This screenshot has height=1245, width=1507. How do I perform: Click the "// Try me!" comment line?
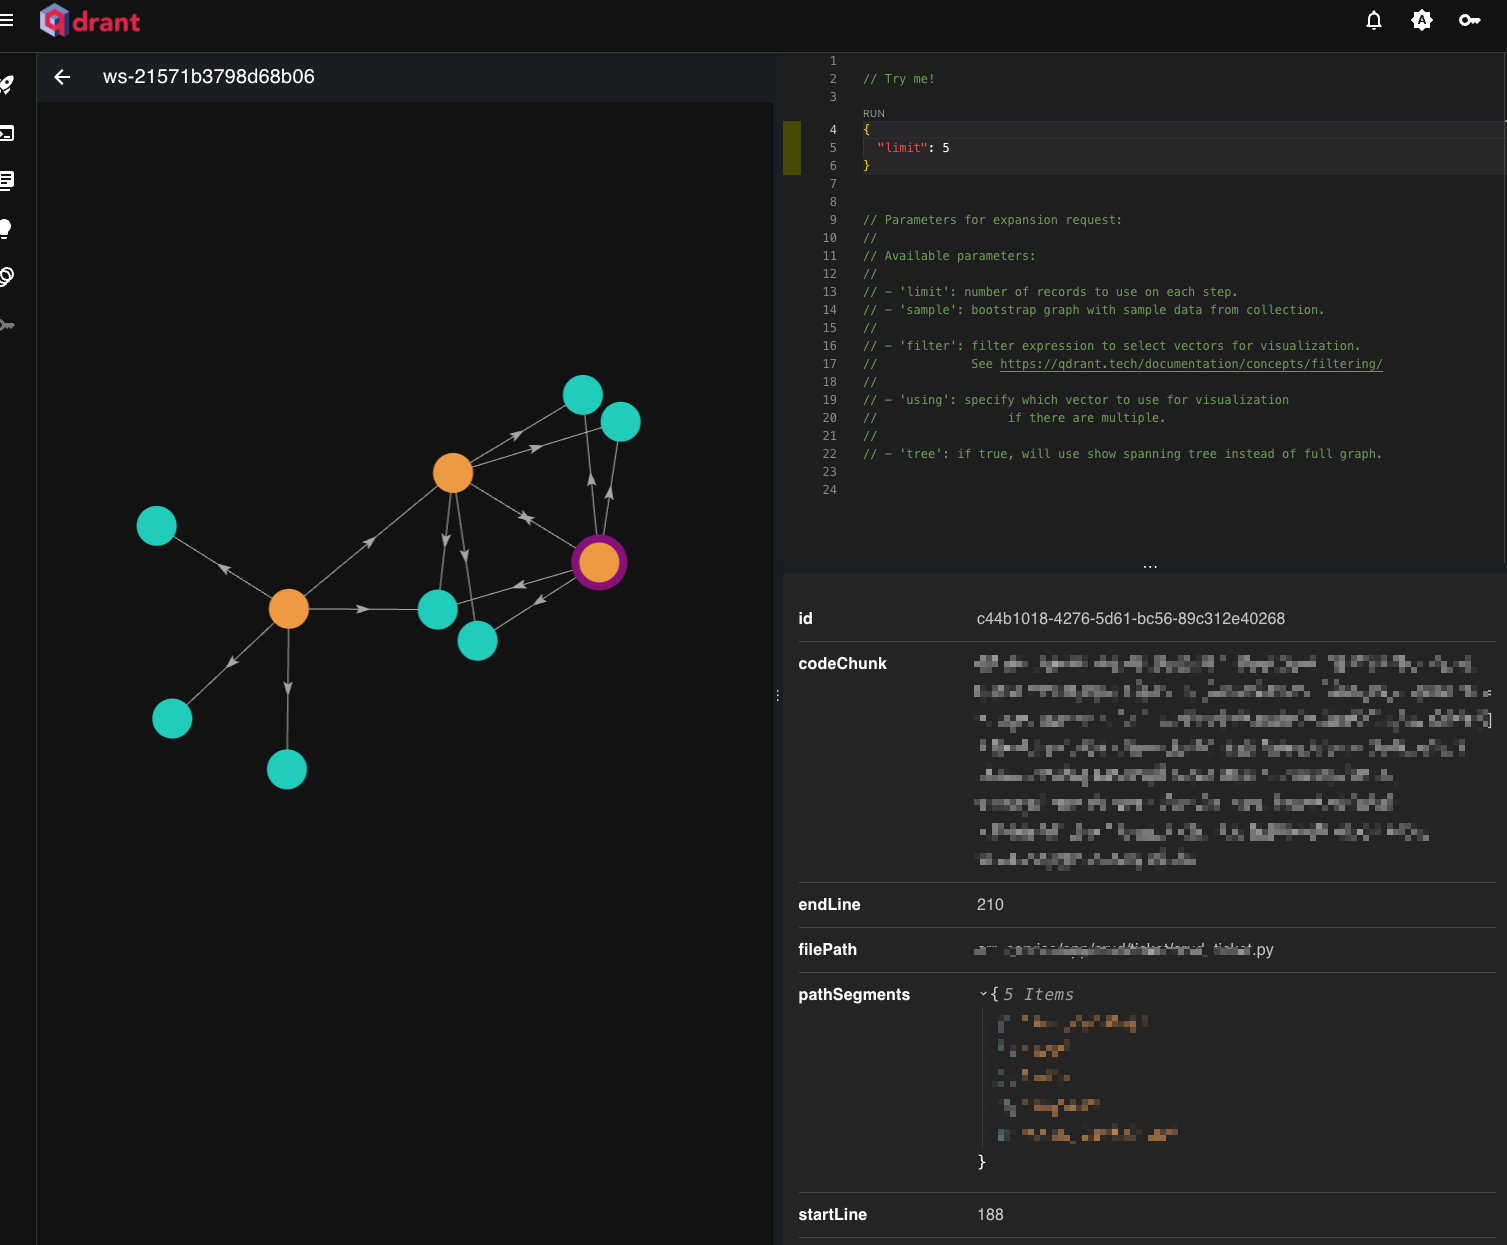click(899, 79)
